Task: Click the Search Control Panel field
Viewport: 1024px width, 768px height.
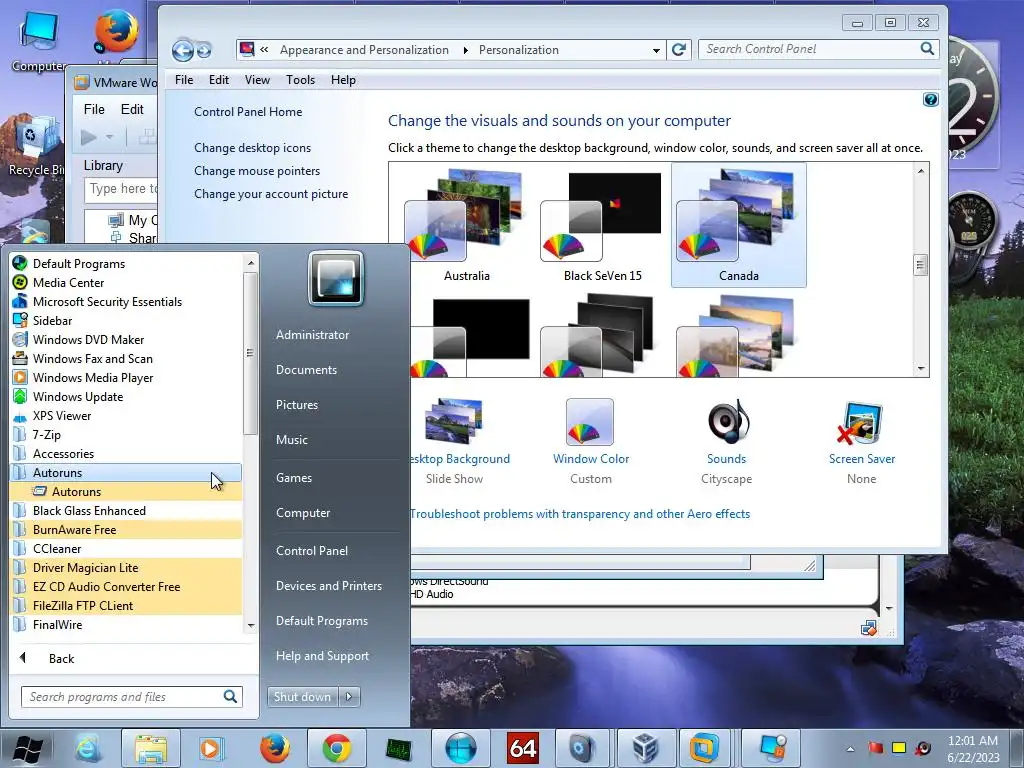Action: coord(808,49)
